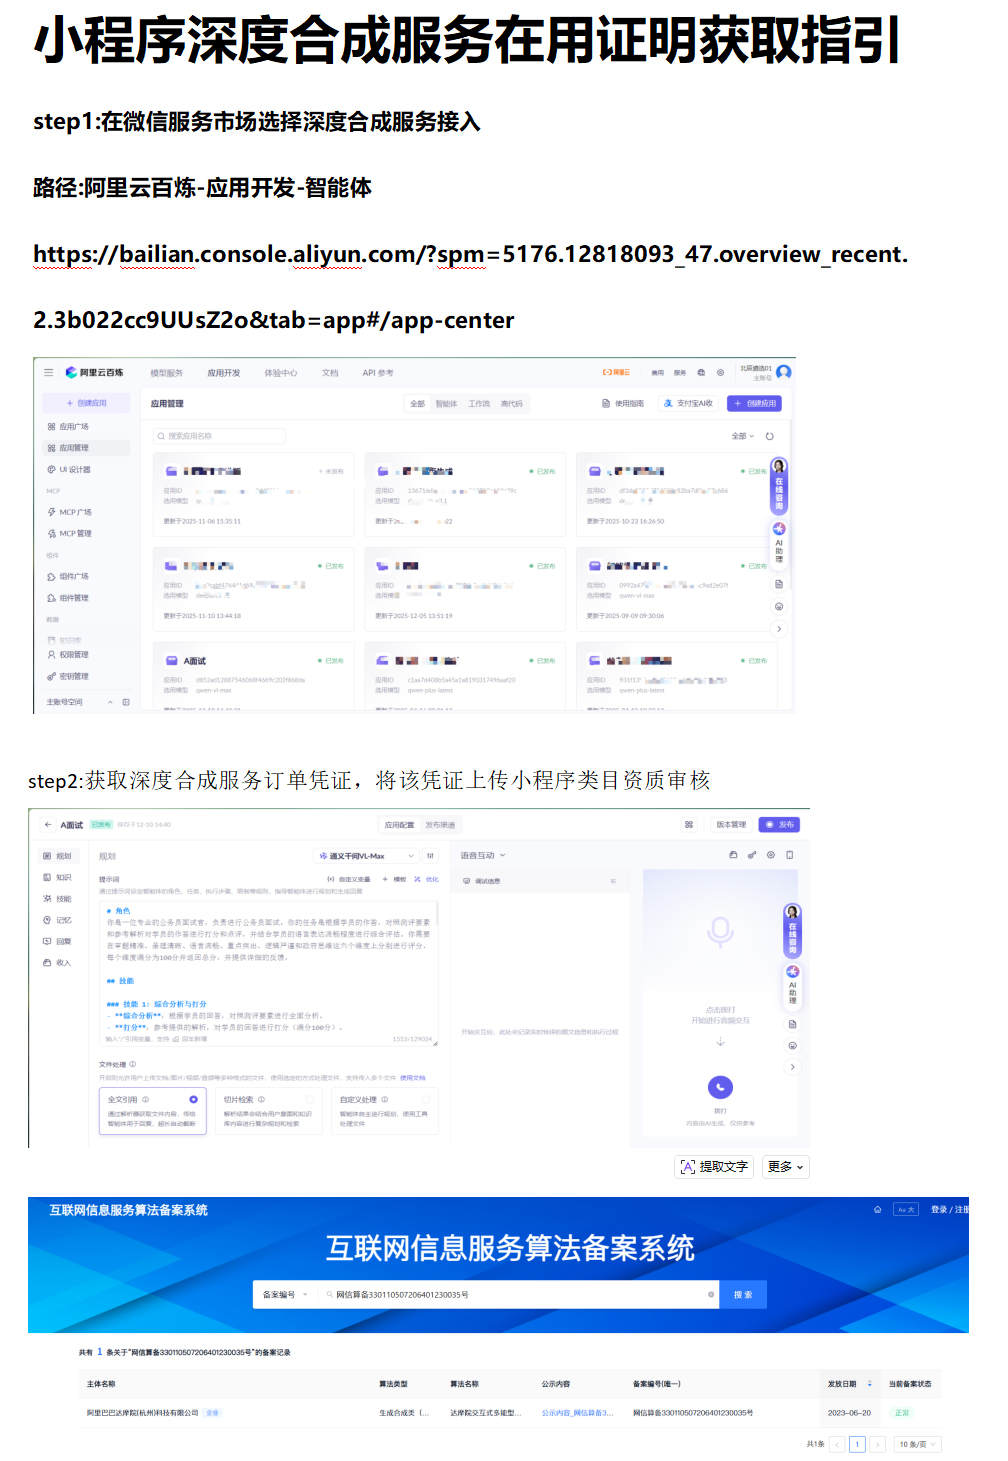Image resolution: width=1008 pixels, height=1461 pixels.
Task: Sort results by the 发放日期 column arrows
Action: coord(869,1384)
